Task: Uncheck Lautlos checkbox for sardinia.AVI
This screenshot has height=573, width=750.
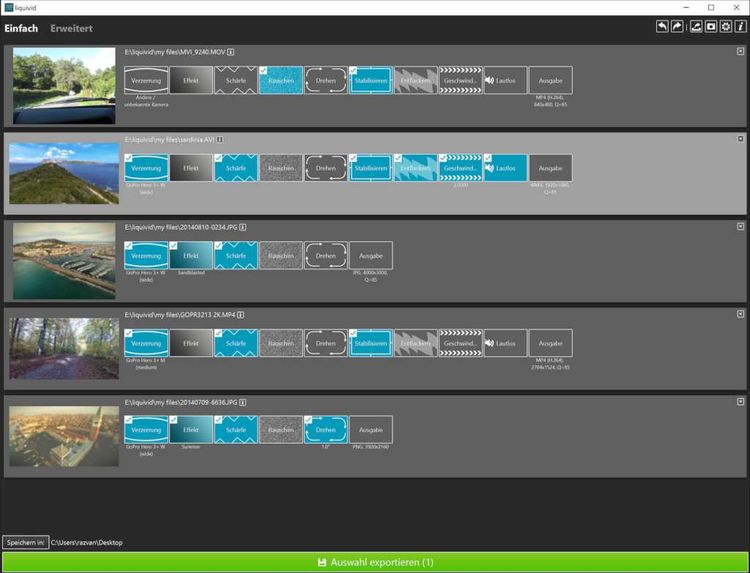Action: (x=488, y=158)
